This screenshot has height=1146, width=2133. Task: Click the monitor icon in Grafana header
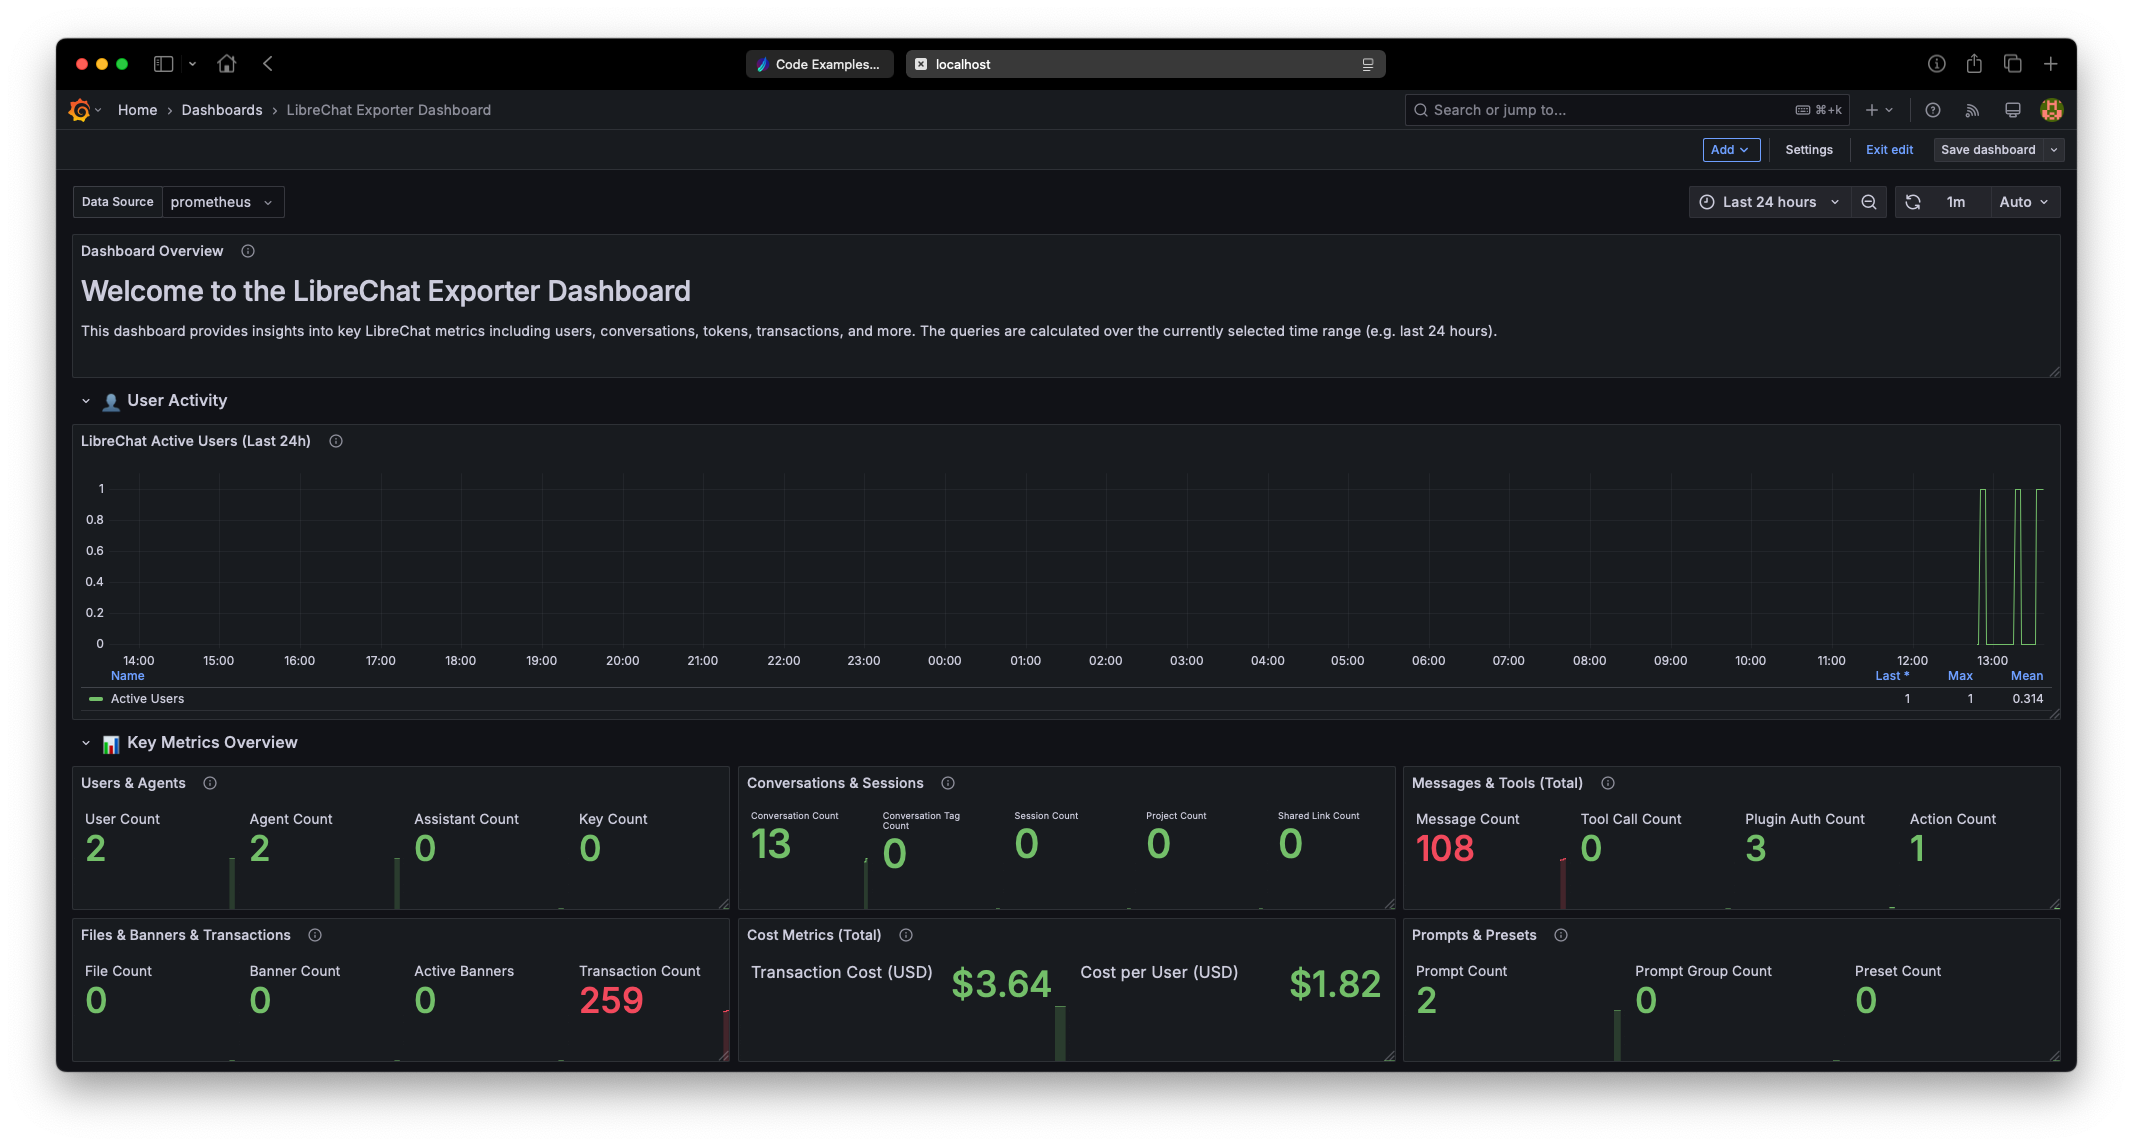point(2013,110)
